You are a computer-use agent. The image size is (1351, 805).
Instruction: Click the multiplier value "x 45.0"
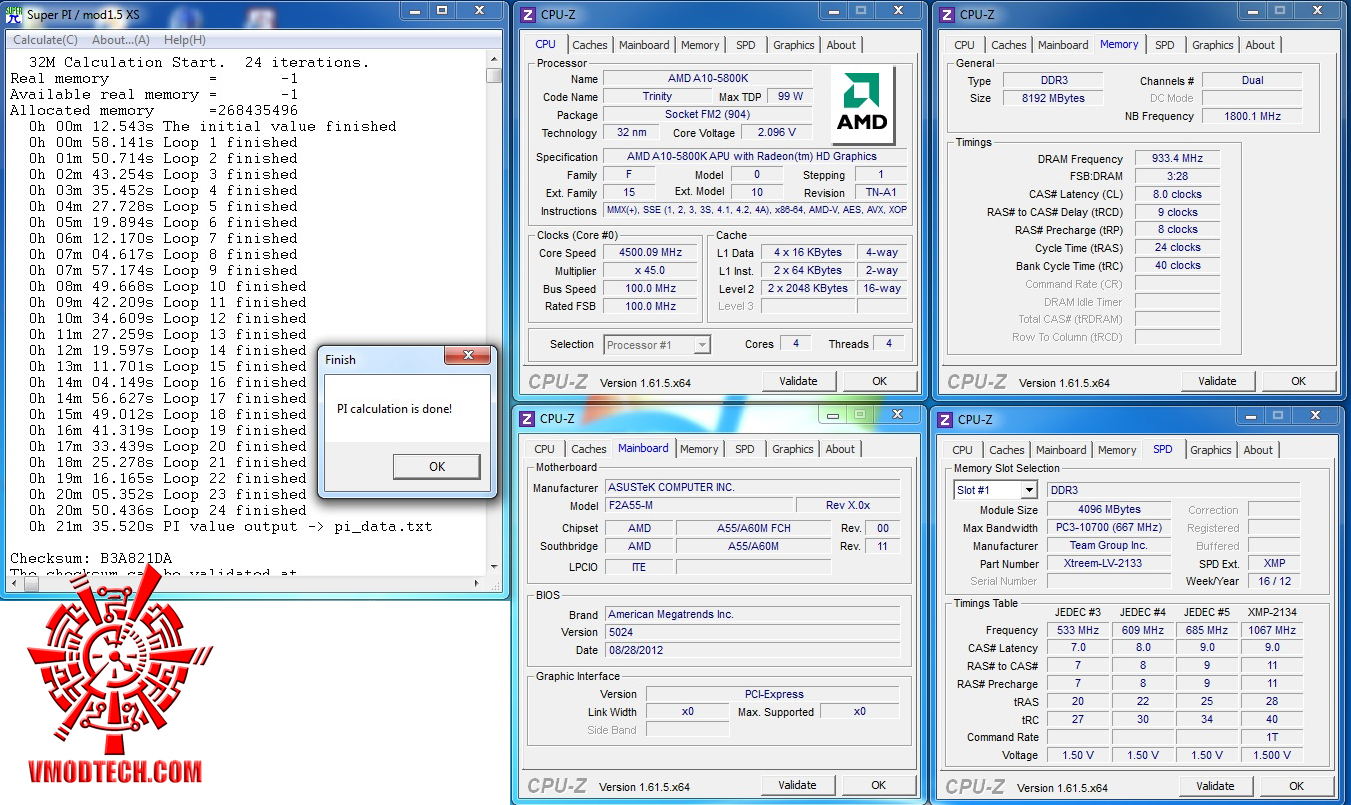coord(651,271)
